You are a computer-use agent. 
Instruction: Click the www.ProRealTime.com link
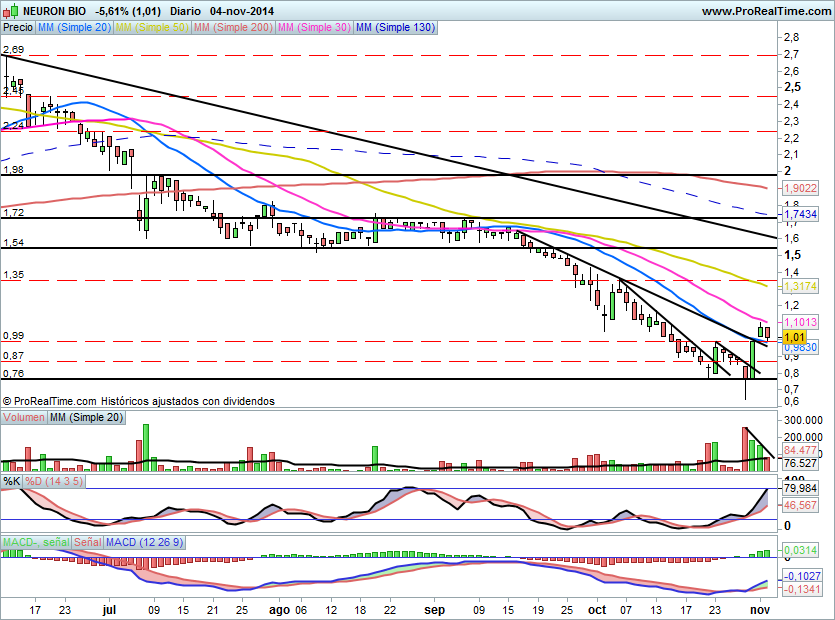tap(766, 11)
